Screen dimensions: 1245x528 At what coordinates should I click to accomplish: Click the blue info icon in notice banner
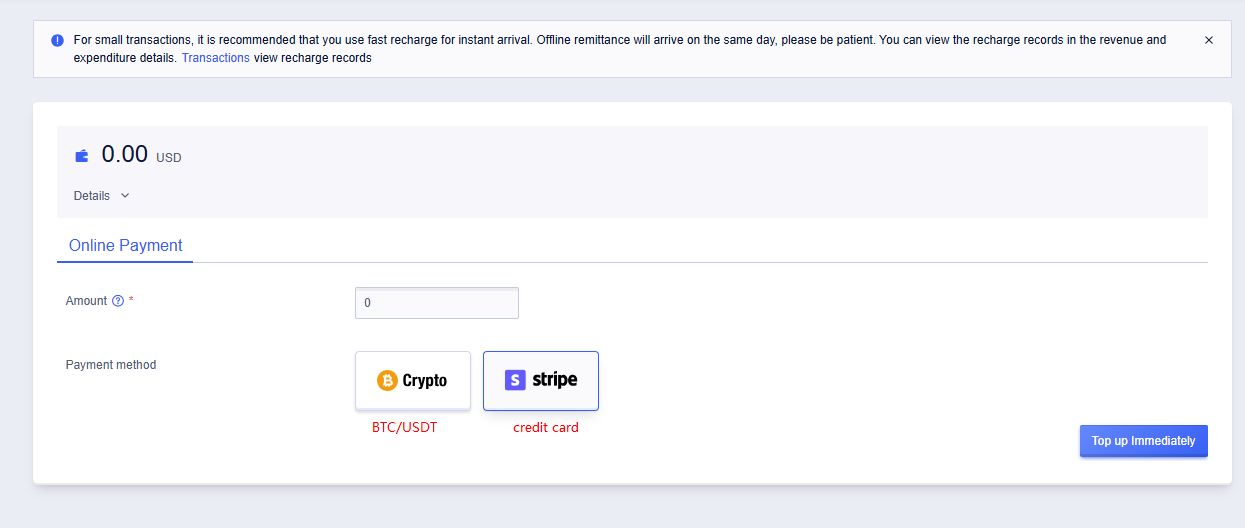[57, 41]
